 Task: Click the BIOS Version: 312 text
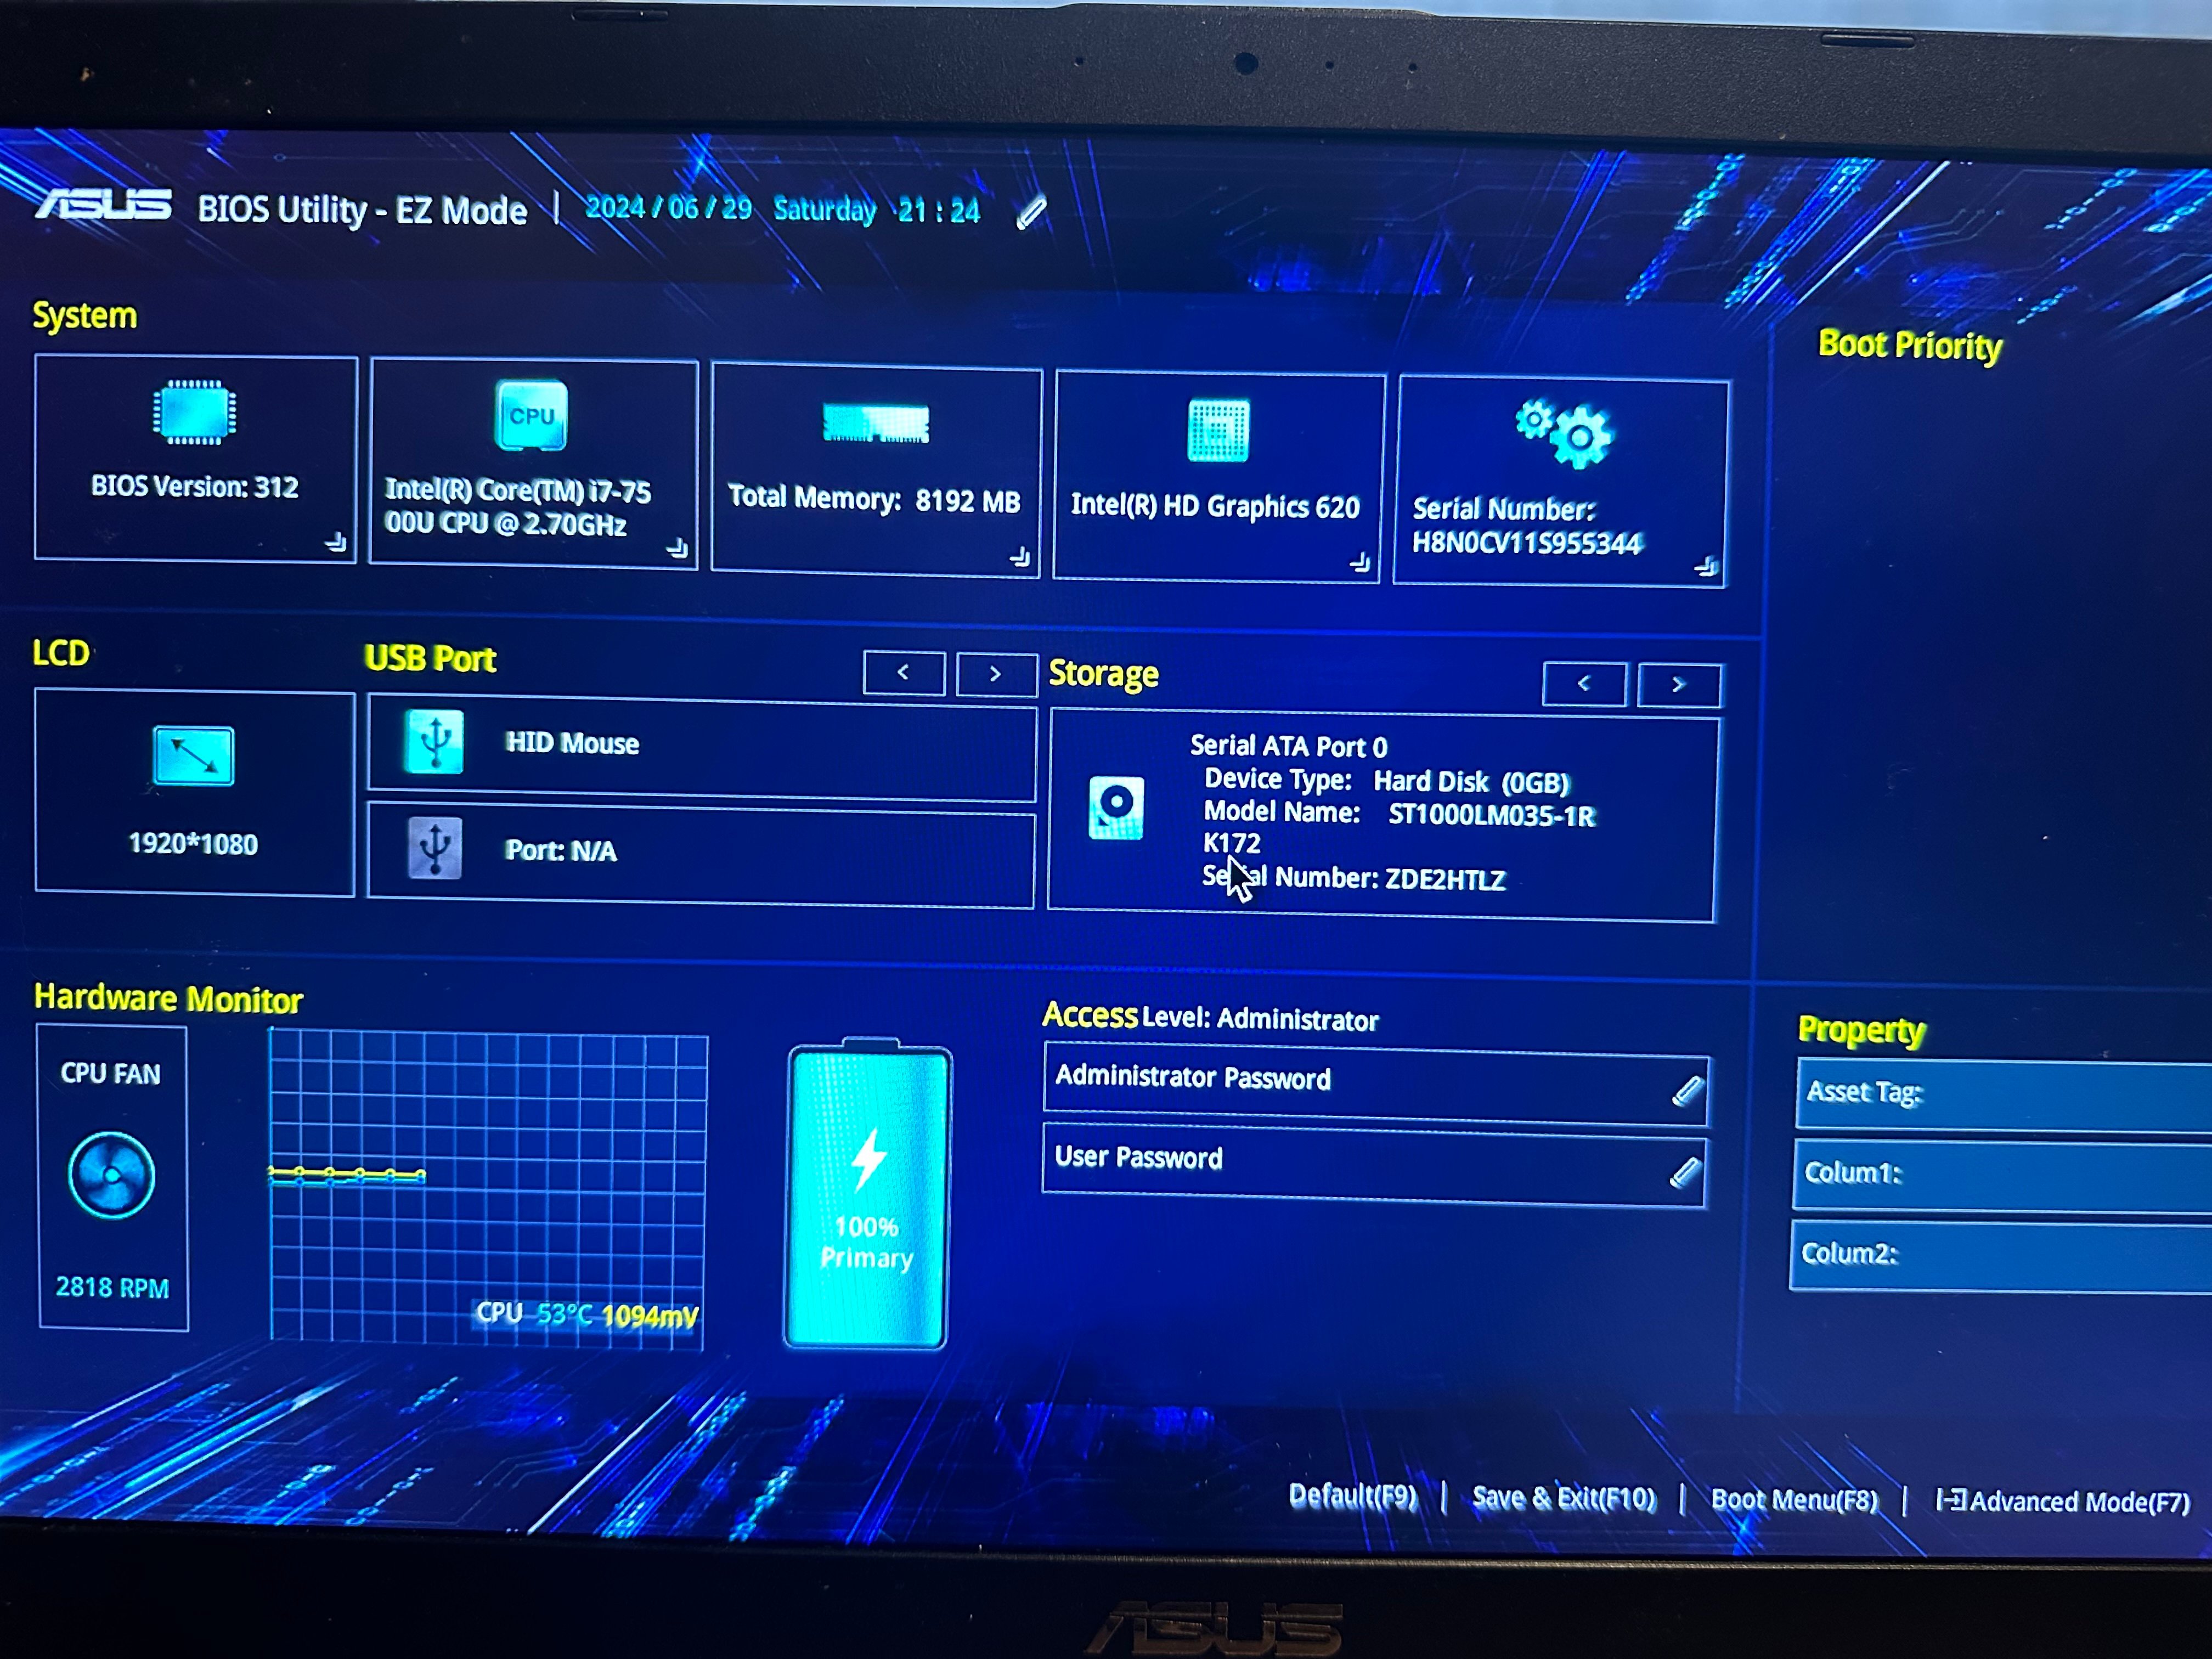[195, 487]
